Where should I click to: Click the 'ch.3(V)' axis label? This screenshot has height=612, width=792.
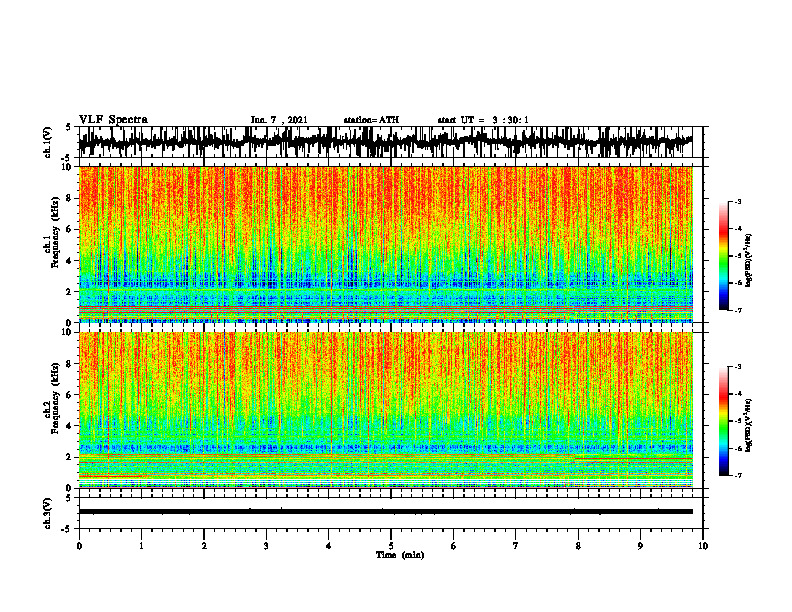tap(48, 513)
